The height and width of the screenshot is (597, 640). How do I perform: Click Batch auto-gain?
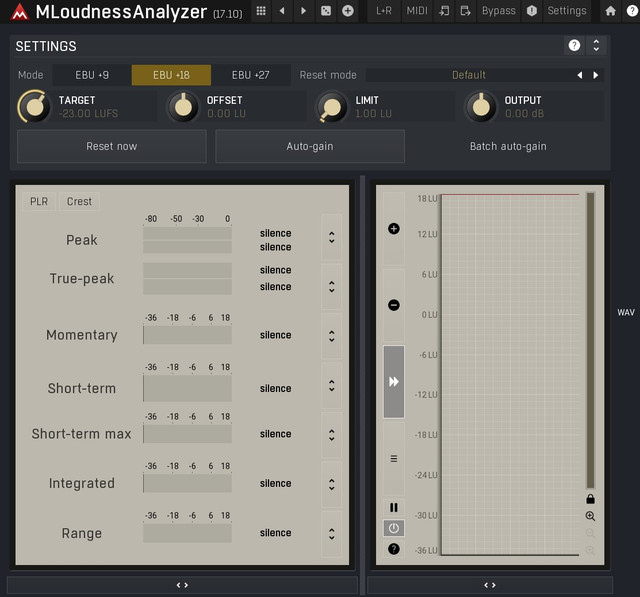pos(508,146)
